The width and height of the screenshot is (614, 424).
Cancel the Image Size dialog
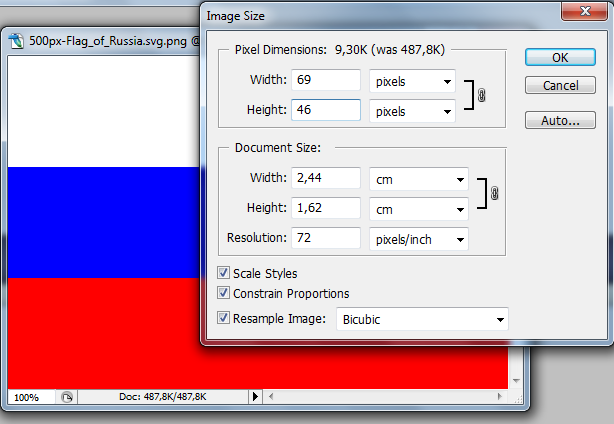560,85
